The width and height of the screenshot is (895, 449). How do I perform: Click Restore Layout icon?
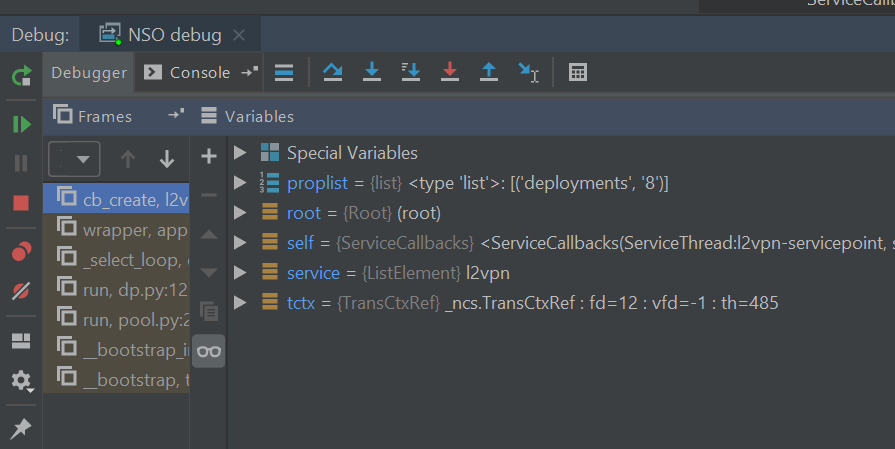pos(21,341)
